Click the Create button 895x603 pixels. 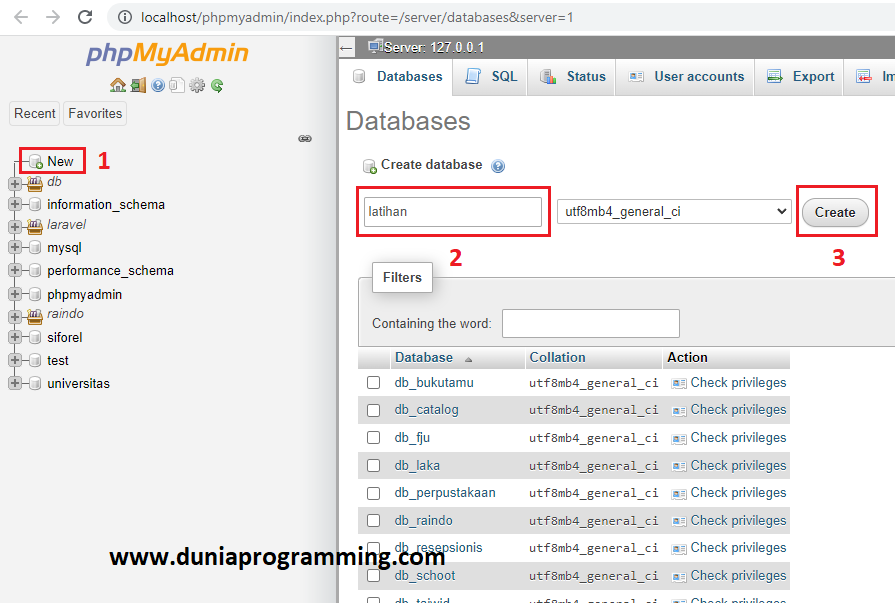tap(835, 212)
